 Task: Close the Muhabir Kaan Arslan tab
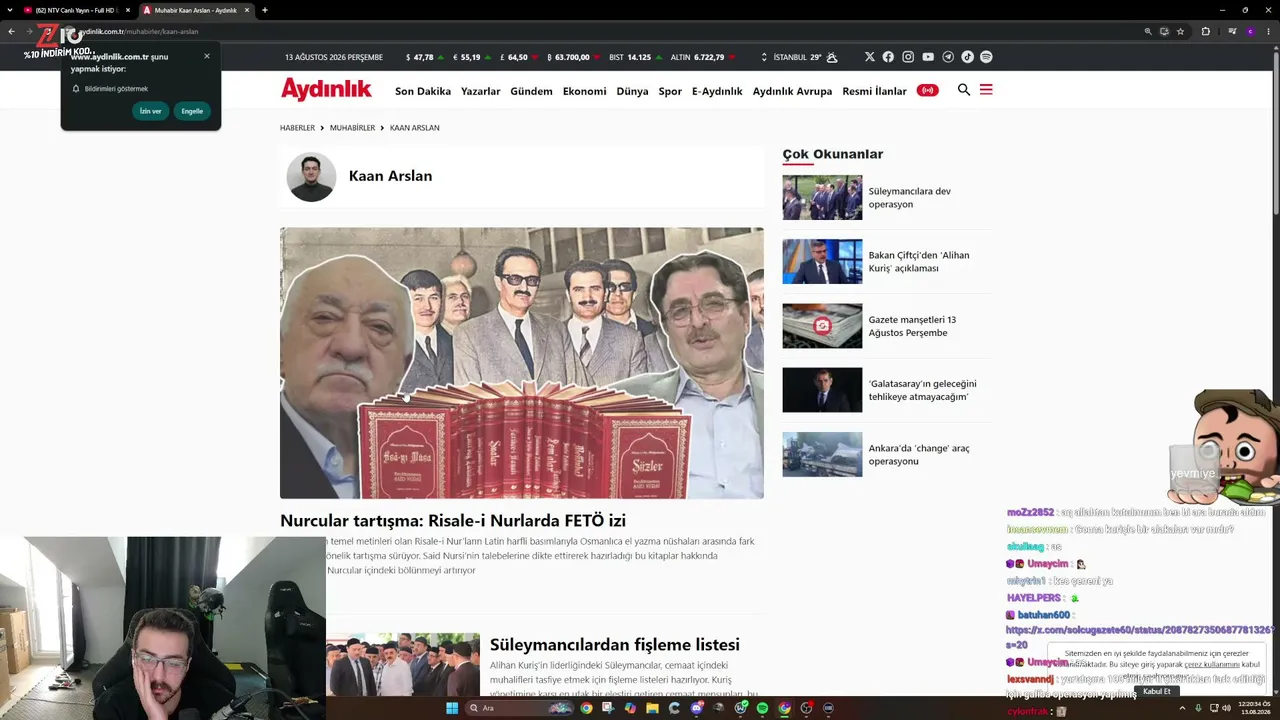coord(247,10)
